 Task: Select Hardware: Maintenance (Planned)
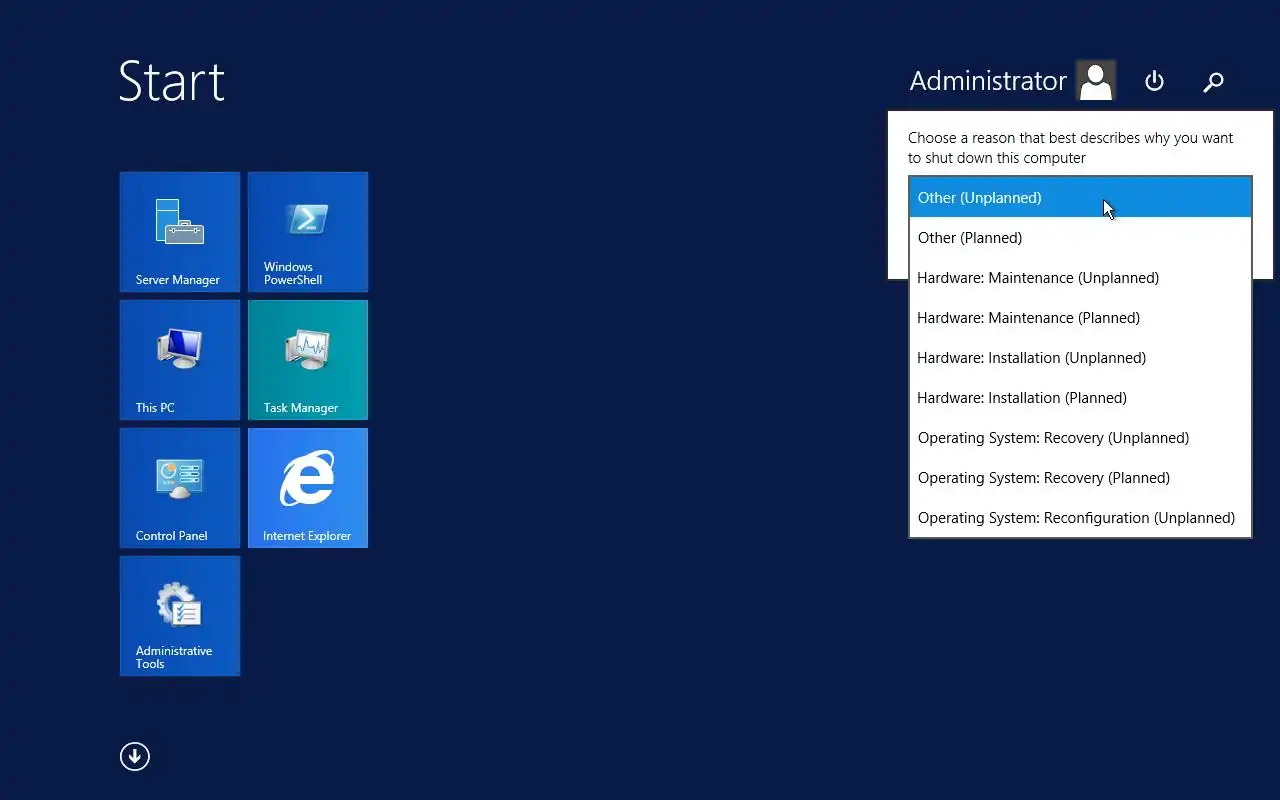(x=1080, y=318)
